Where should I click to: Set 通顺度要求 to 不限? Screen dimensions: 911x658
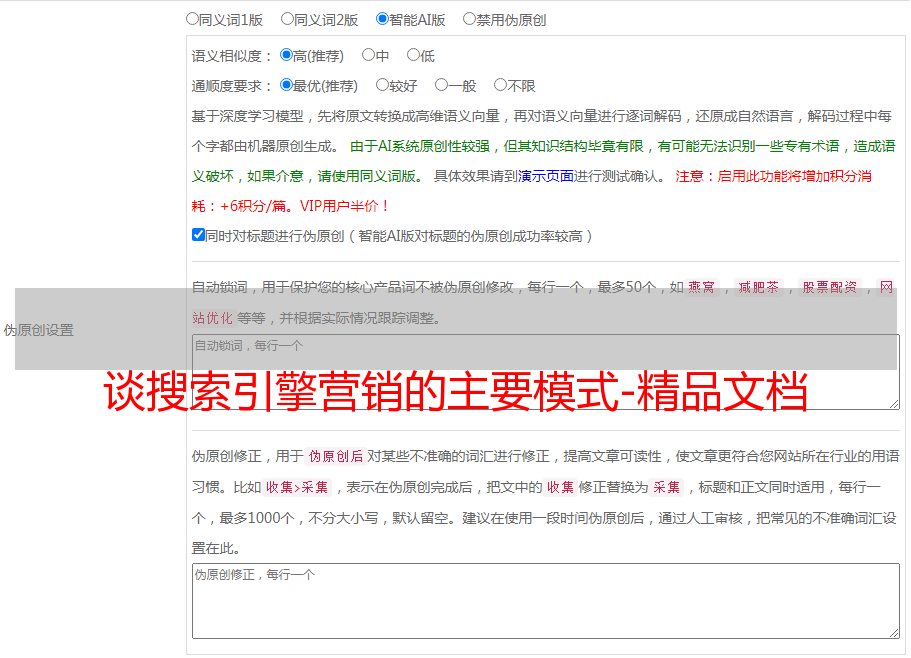pyautogui.click(x=500, y=85)
